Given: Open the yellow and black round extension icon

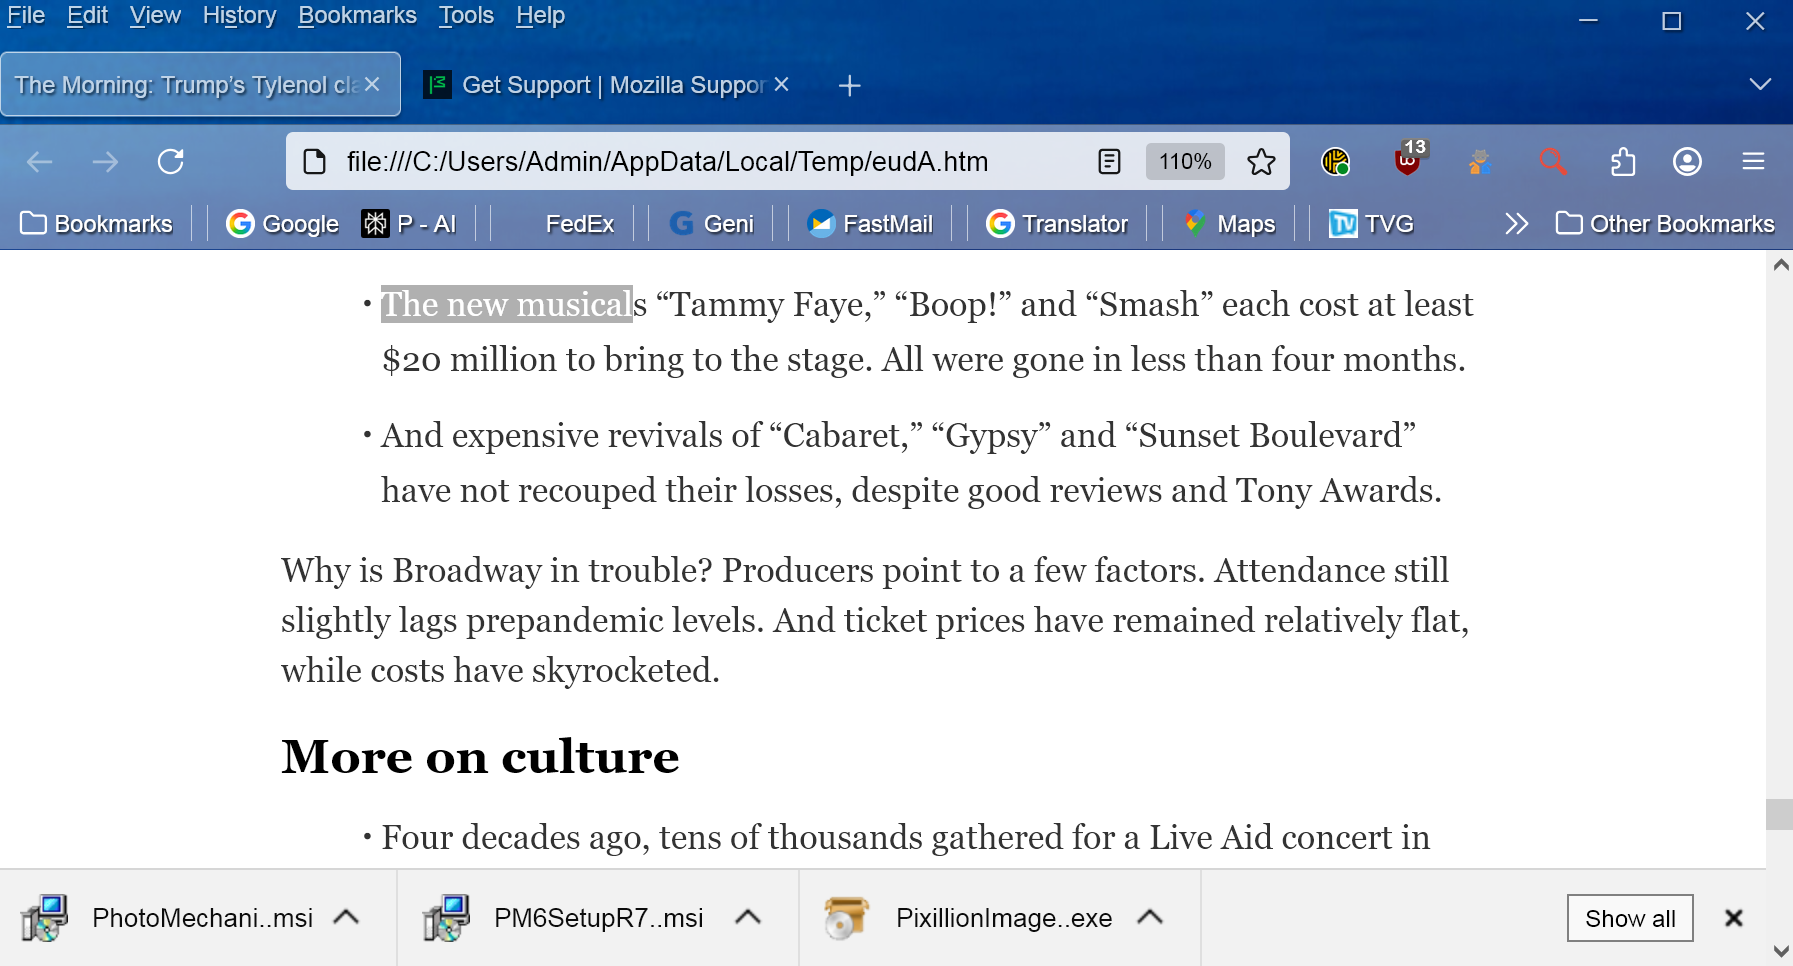Looking at the screenshot, I should 1336,161.
